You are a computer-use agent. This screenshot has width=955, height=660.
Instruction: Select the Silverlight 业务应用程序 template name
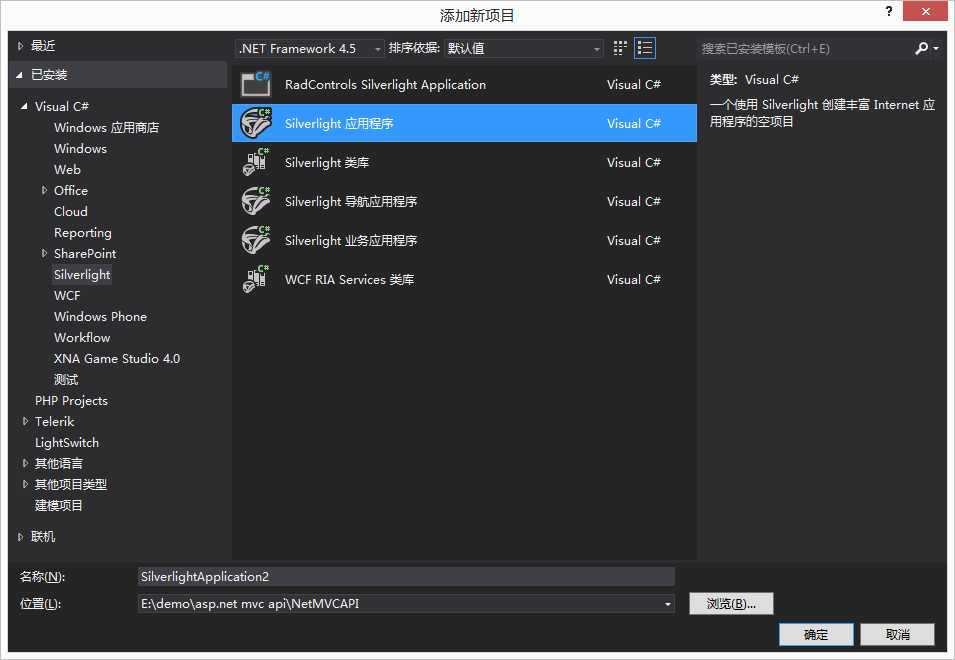[351, 240]
